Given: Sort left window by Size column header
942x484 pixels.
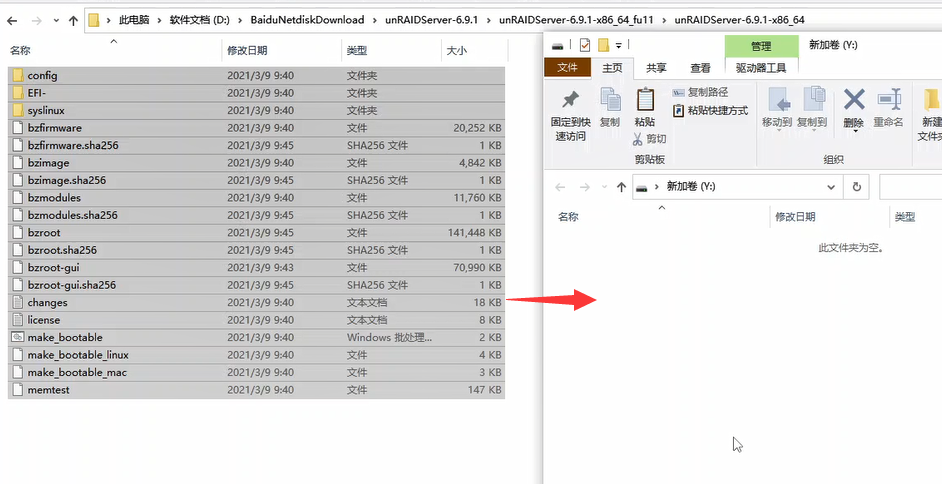Looking at the screenshot, I should (475, 51).
